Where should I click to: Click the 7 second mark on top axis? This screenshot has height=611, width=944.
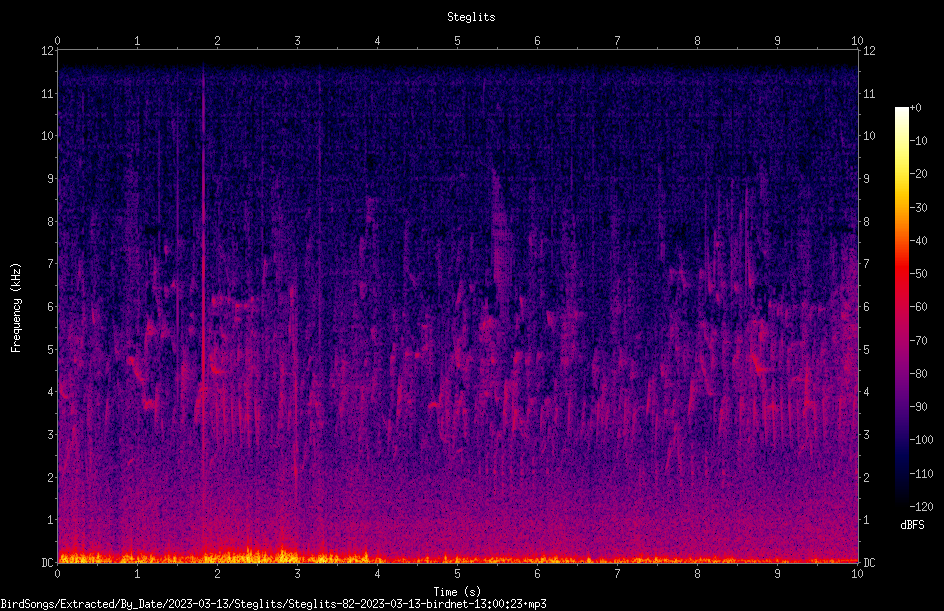click(x=617, y=40)
